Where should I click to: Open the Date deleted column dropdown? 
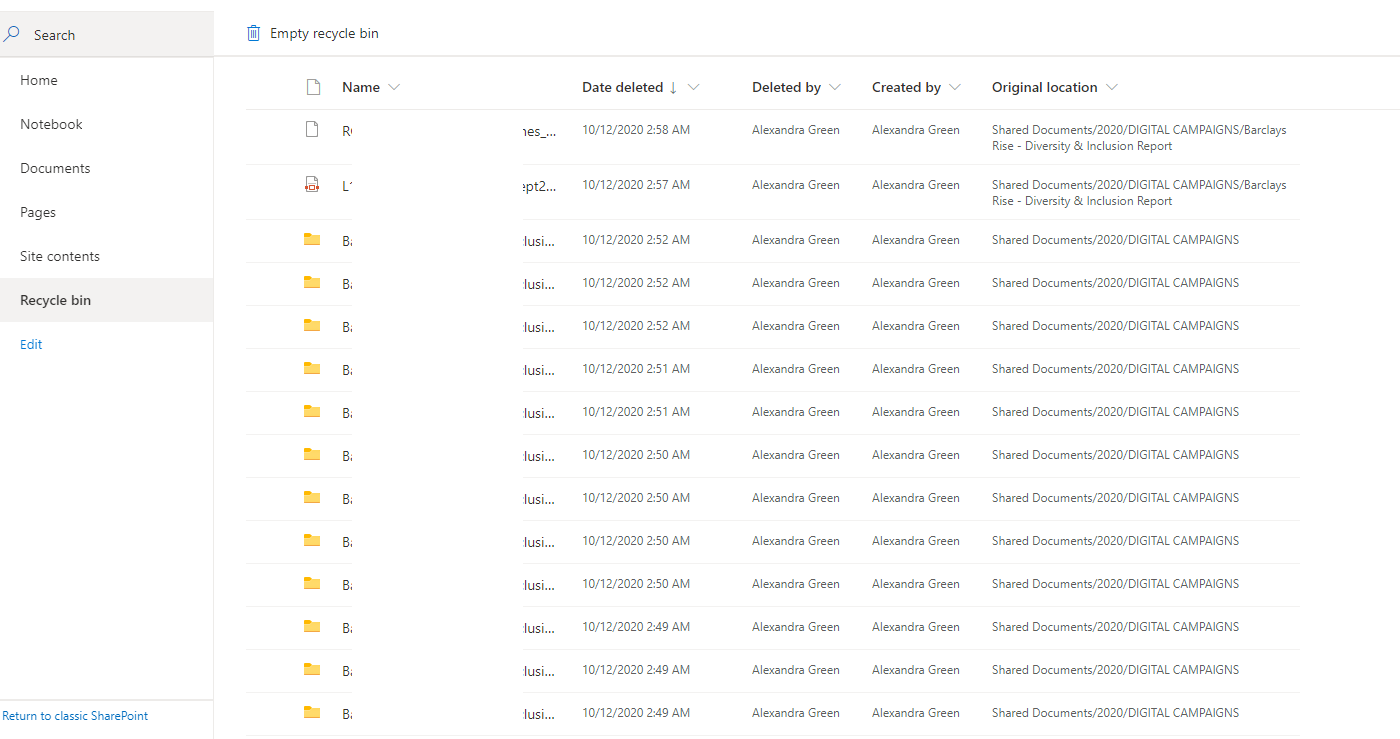tap(694, 87)
